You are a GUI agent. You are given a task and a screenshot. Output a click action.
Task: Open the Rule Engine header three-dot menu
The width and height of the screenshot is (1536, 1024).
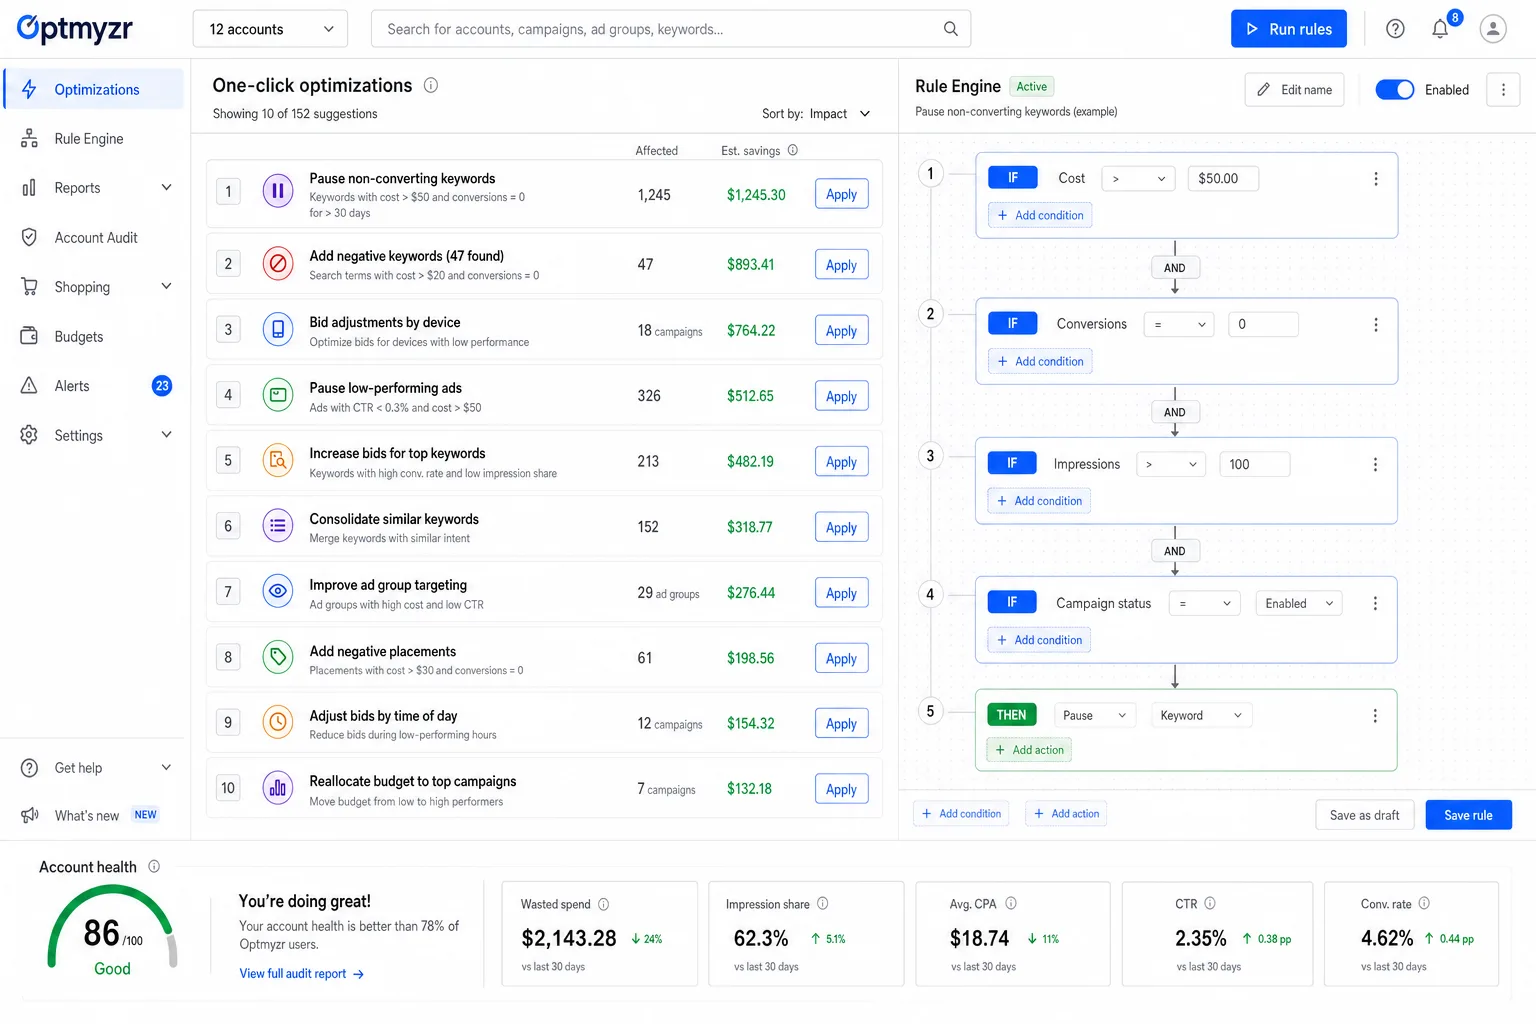pos(1503,89)
